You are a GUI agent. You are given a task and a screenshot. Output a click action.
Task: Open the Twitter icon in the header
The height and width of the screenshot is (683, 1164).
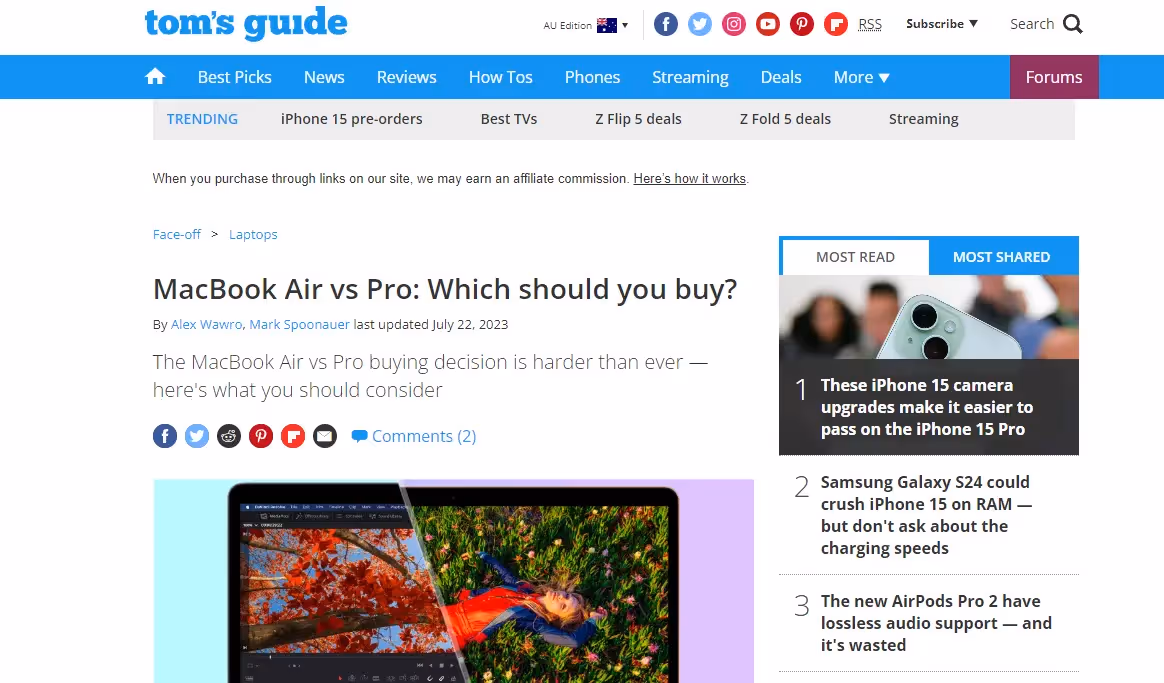[699, 24]
